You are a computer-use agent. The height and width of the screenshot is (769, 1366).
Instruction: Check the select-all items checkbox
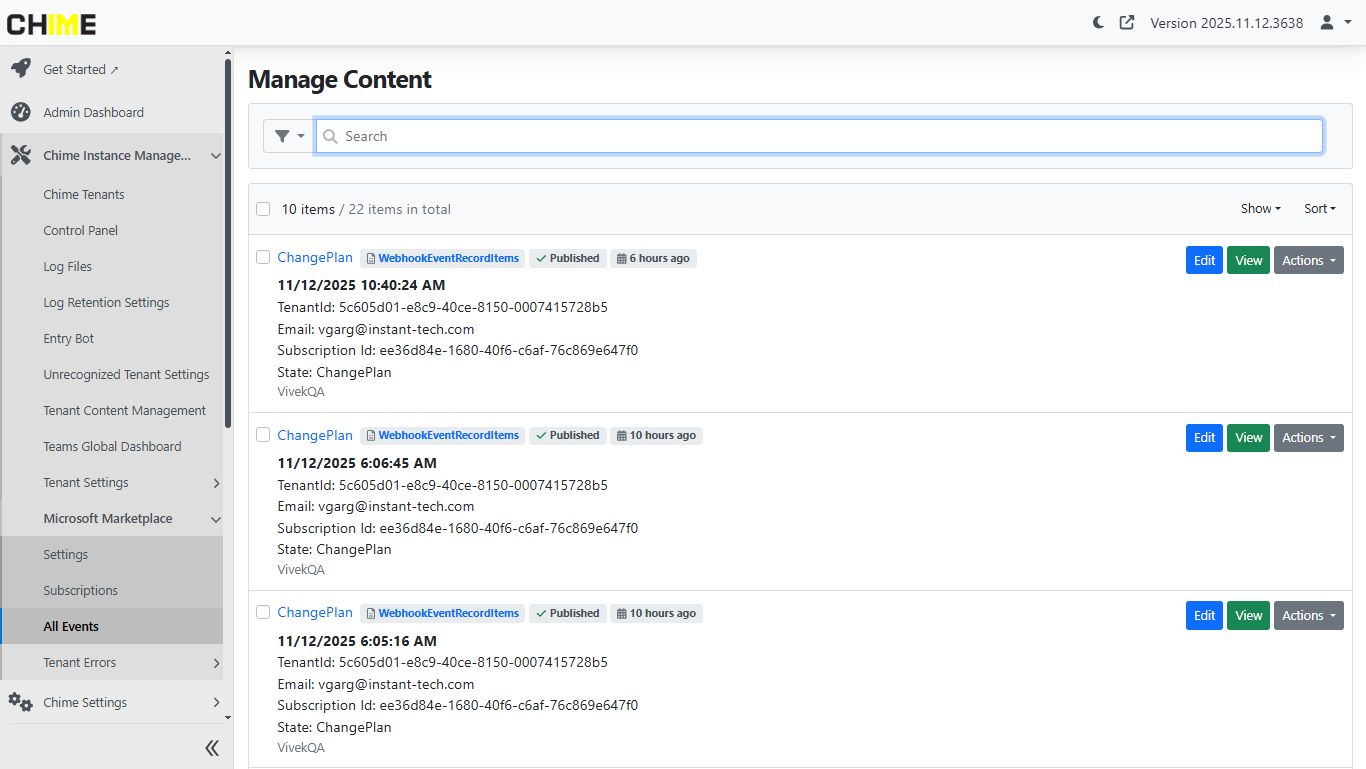tap(263, 209)
